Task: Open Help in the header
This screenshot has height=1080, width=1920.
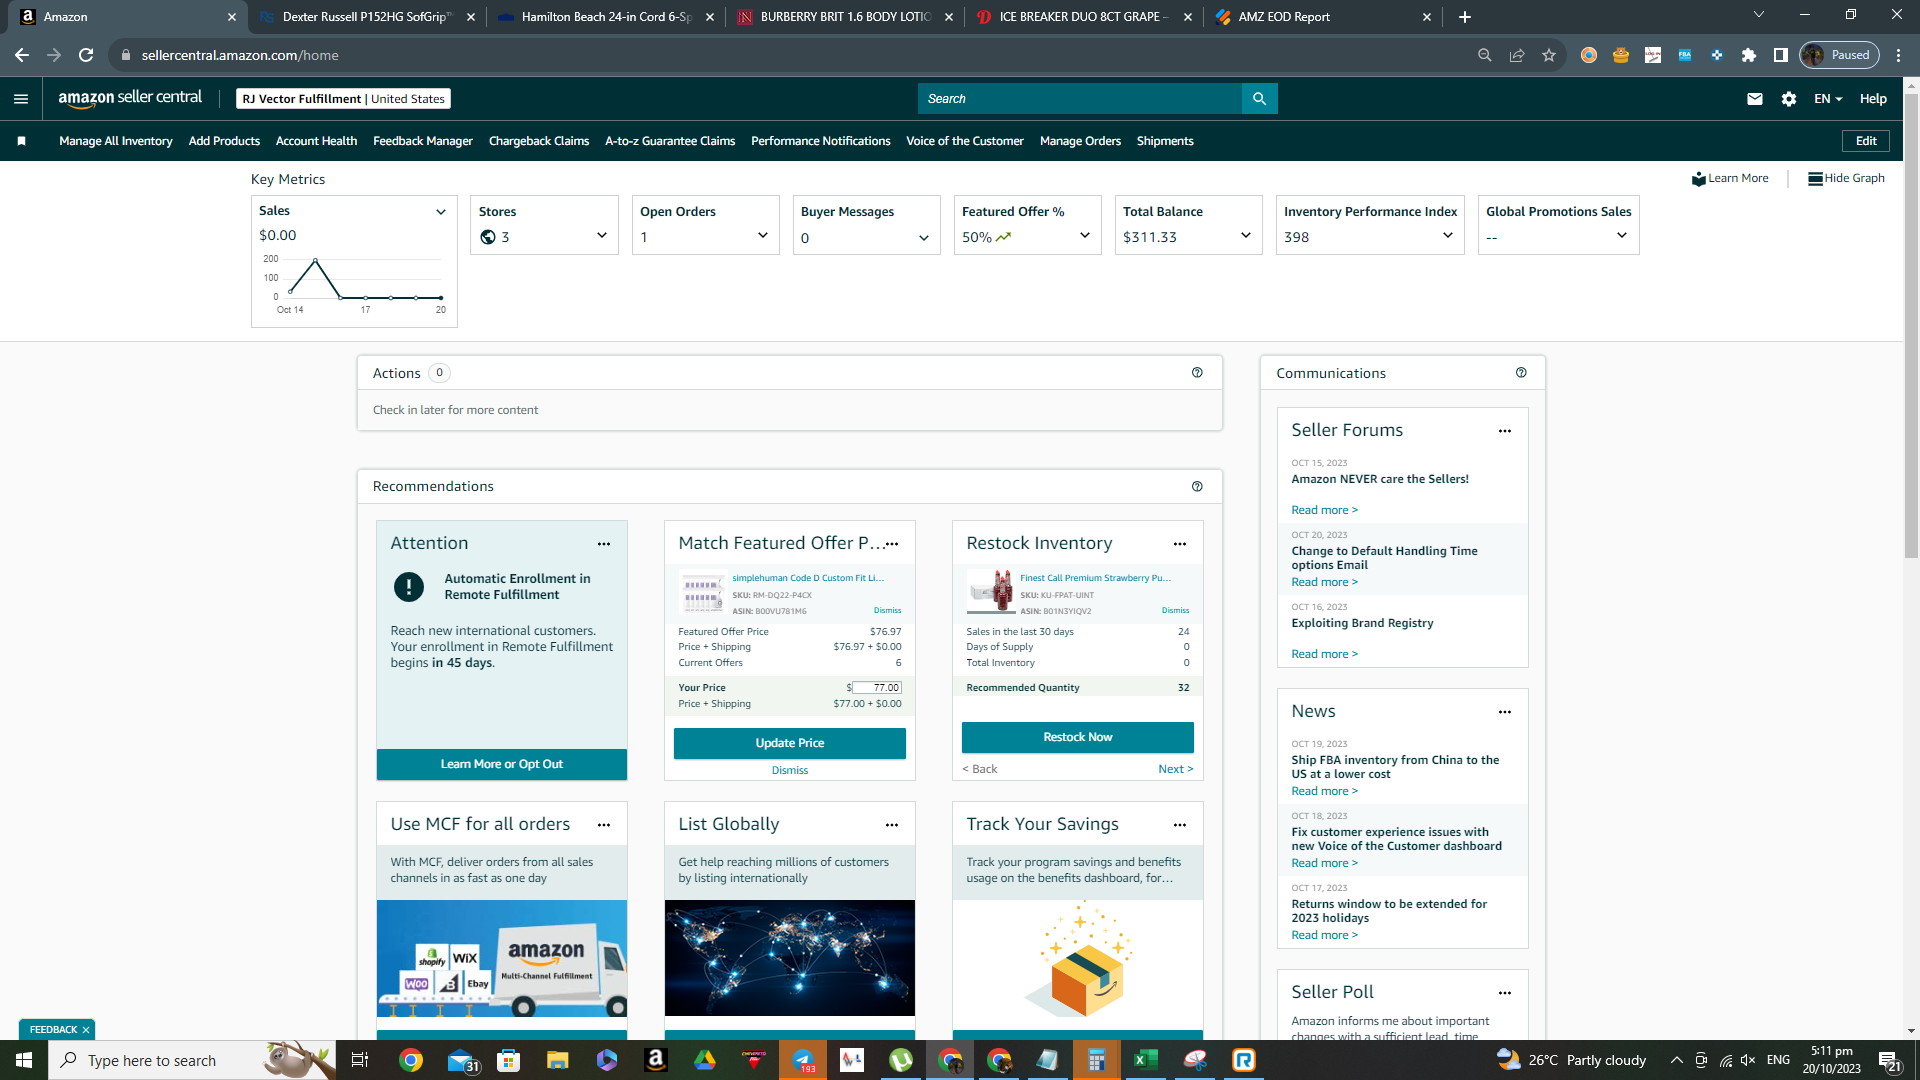Action: 1873,99
